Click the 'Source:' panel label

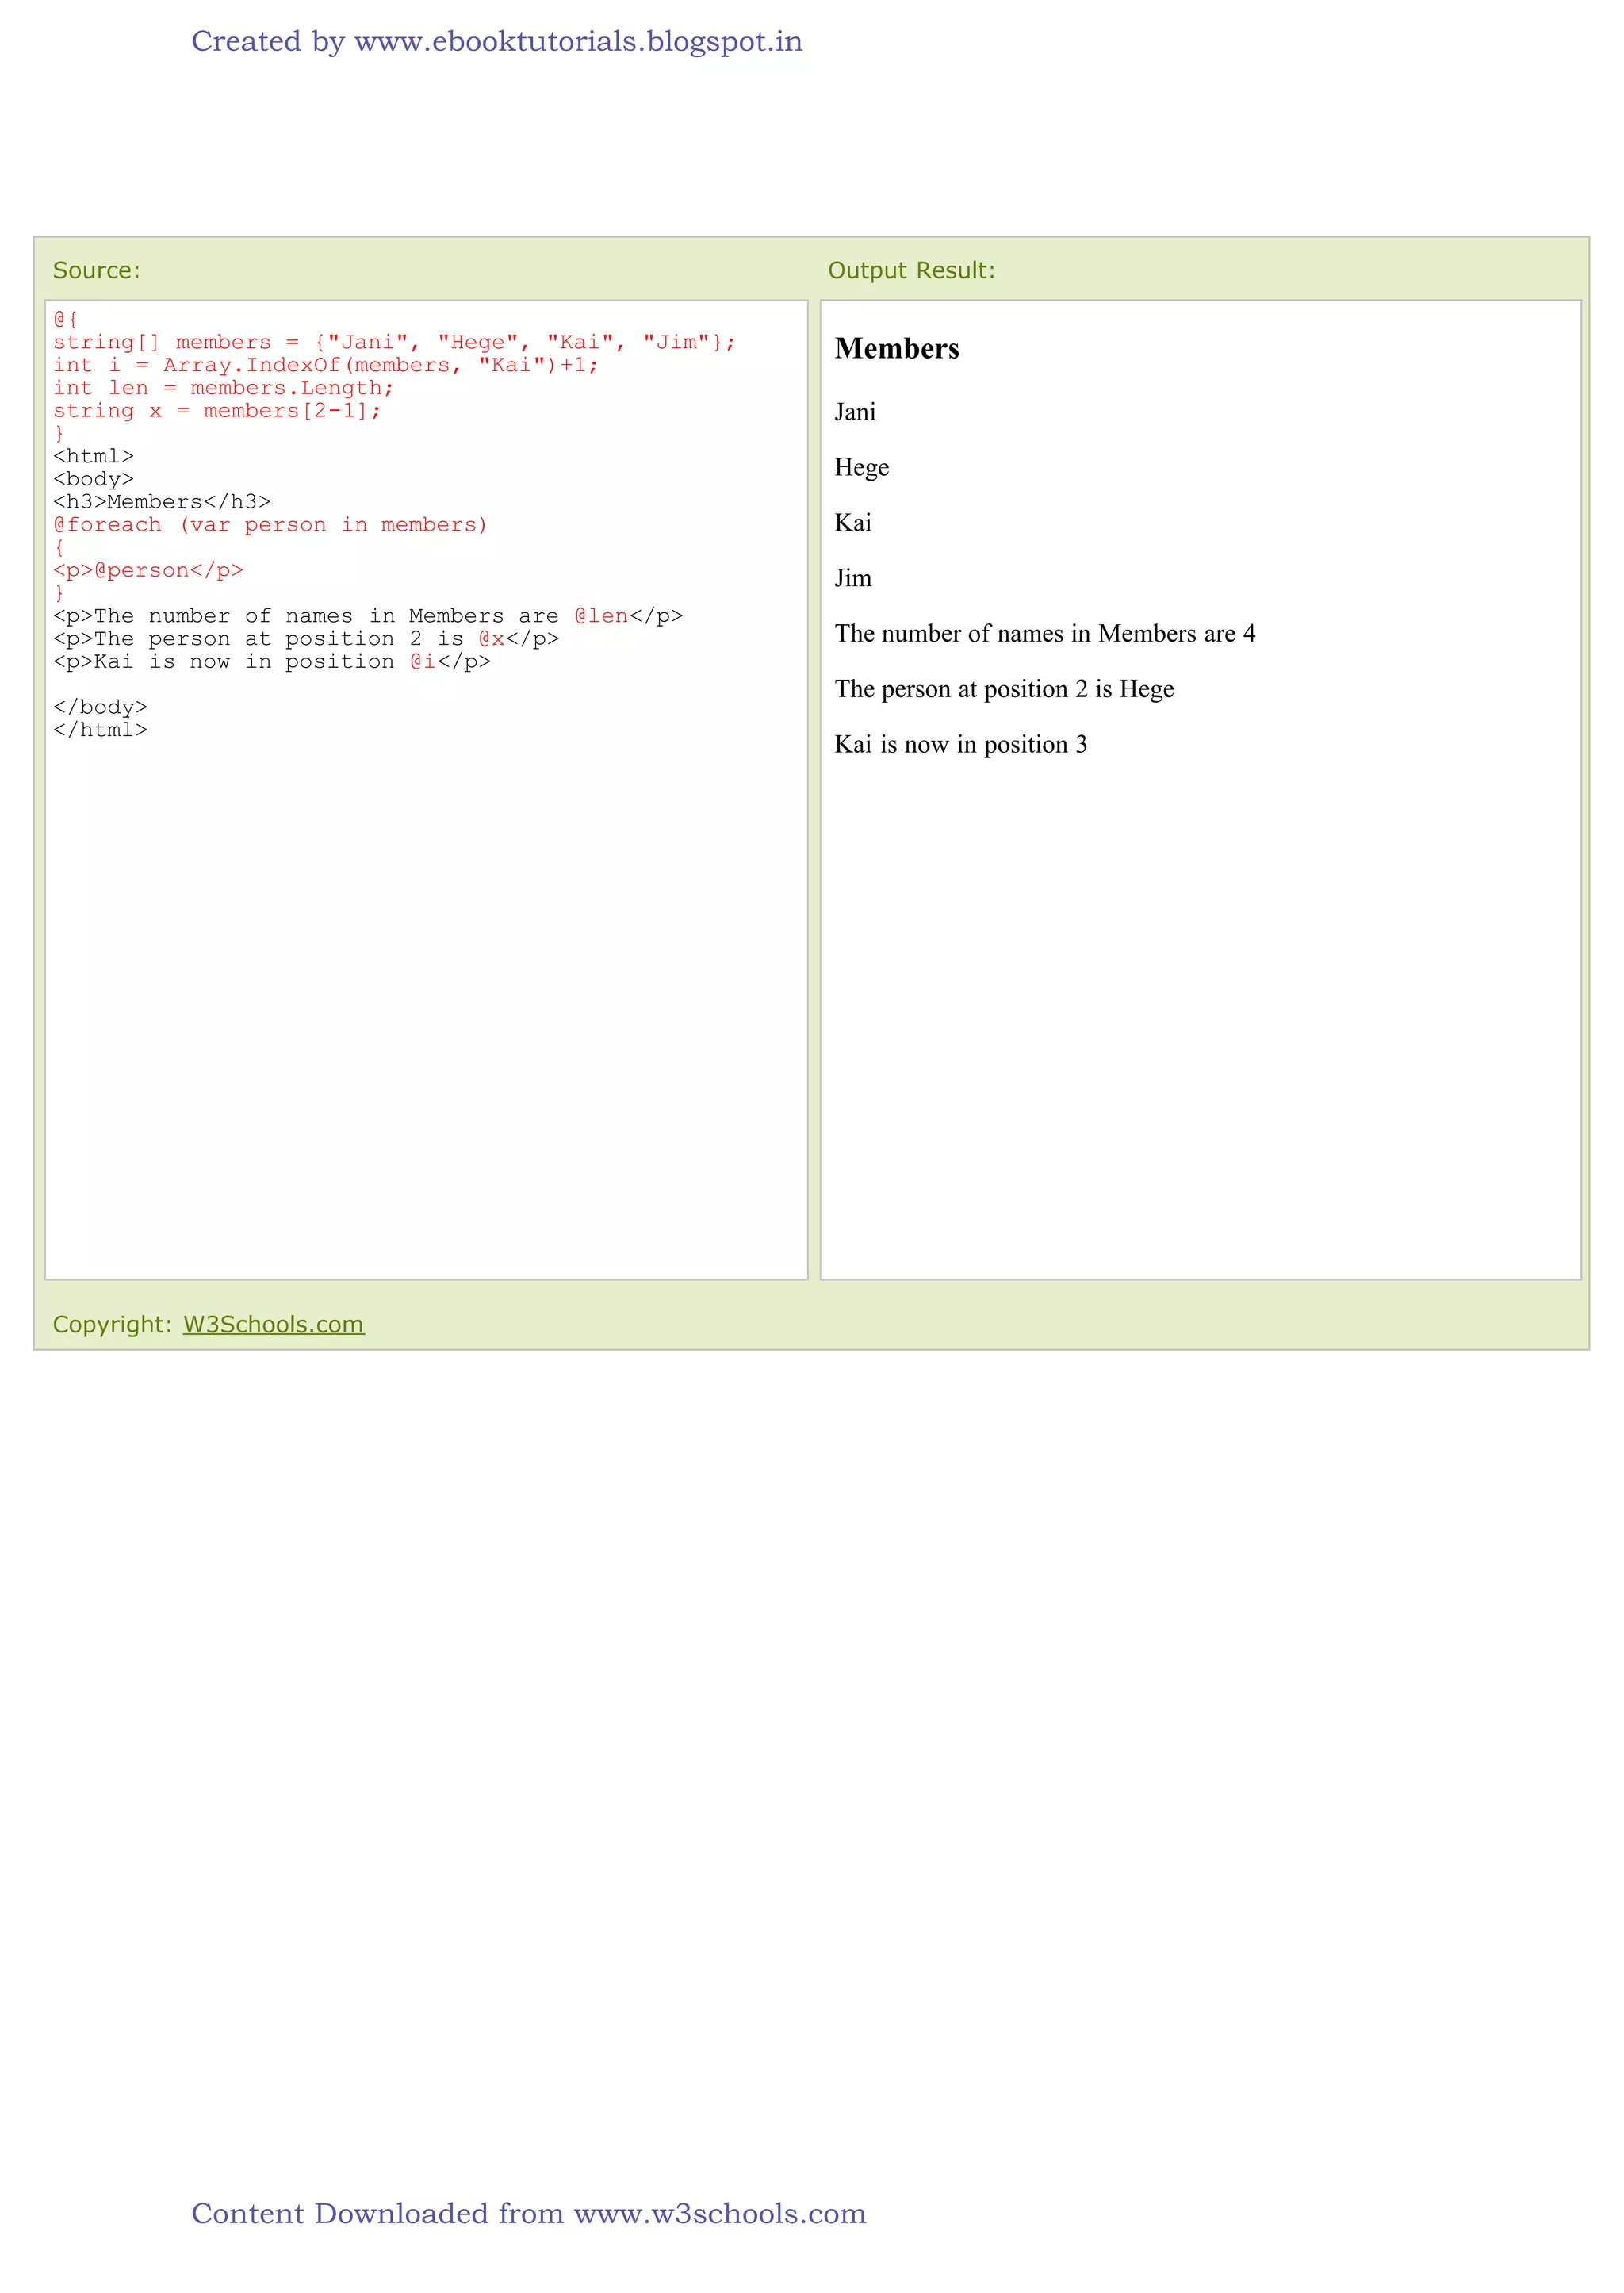coord(96,270)
